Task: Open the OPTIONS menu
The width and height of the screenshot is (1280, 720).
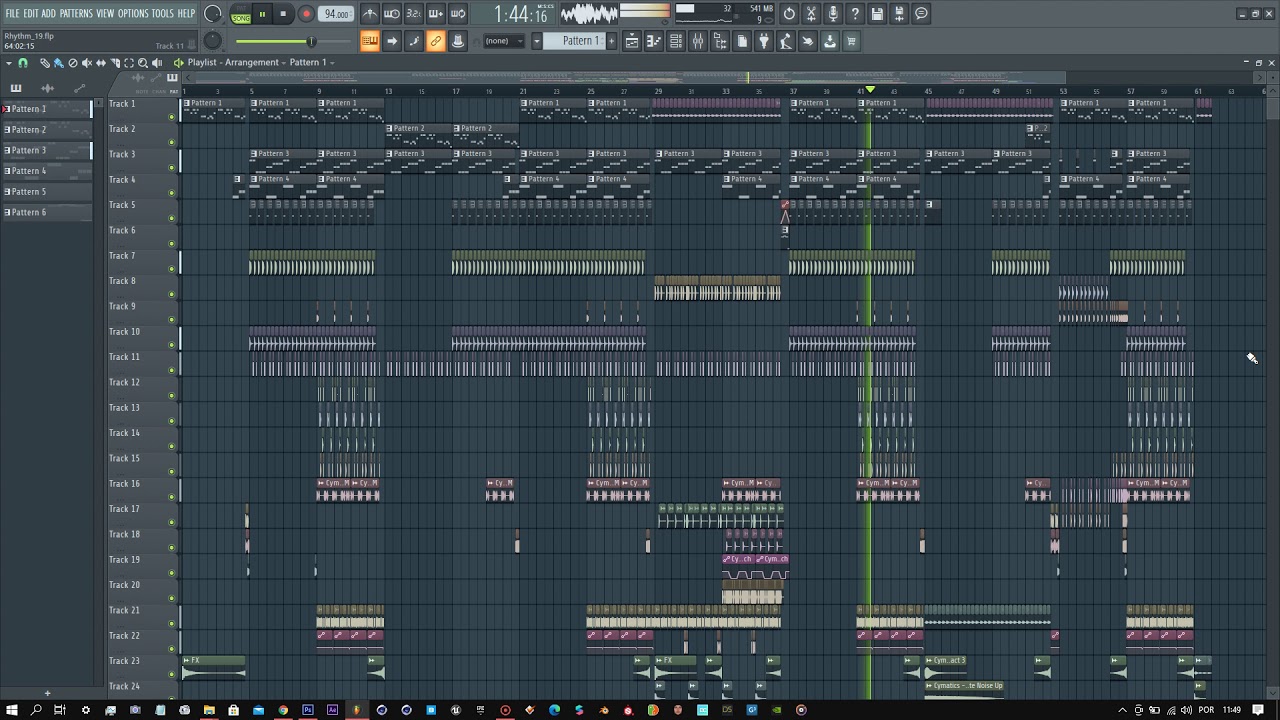Action: point(133,13)
